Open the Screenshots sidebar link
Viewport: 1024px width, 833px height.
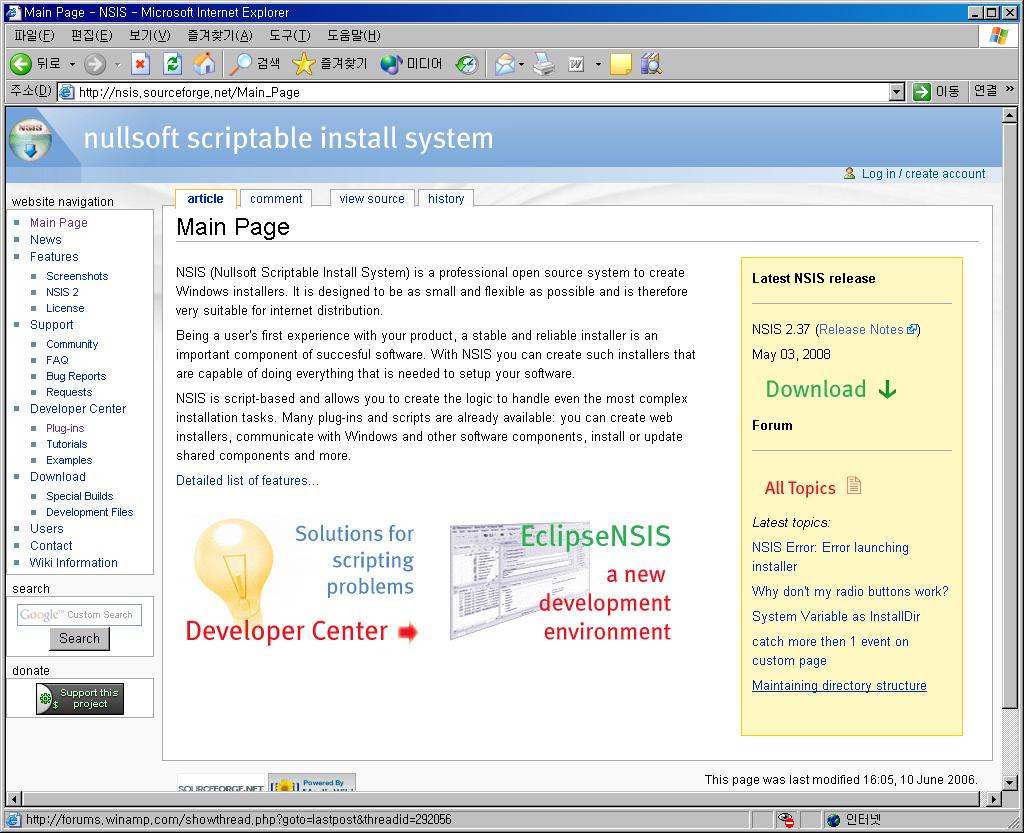coord(77,276)
